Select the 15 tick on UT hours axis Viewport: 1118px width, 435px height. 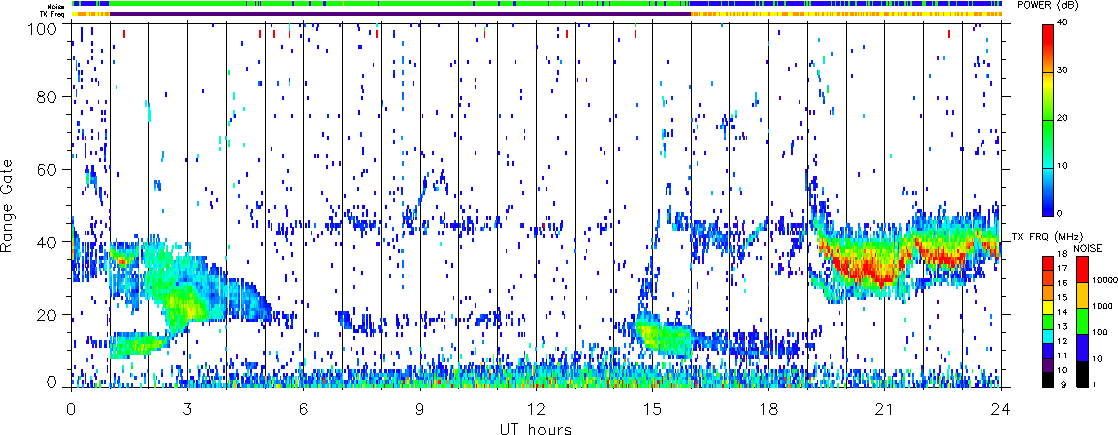652,409
